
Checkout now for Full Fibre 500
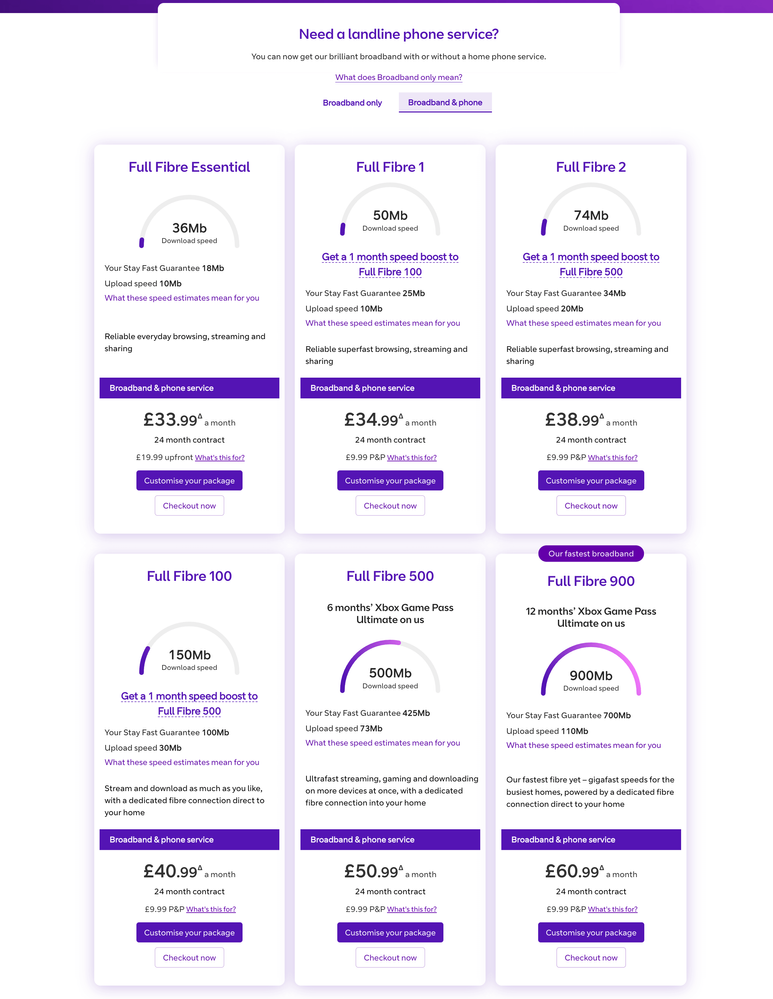(x=390, y=958)
